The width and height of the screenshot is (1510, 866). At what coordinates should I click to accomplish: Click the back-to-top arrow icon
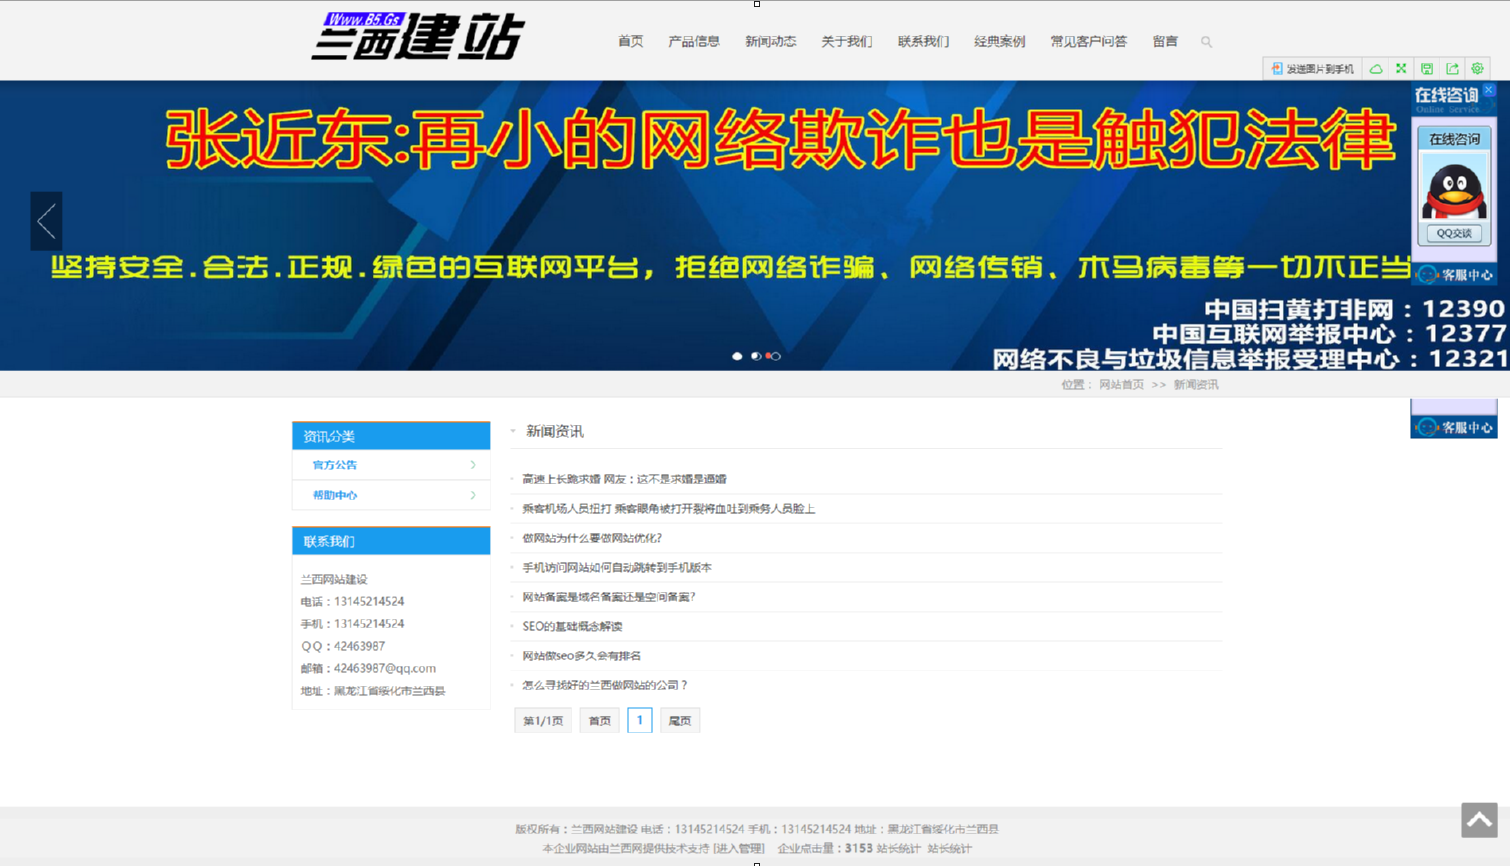1479,820
